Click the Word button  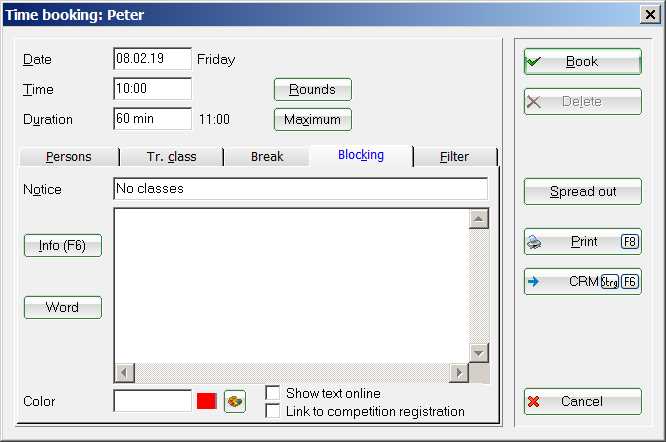pyautogui.click(x=63, y=307)
